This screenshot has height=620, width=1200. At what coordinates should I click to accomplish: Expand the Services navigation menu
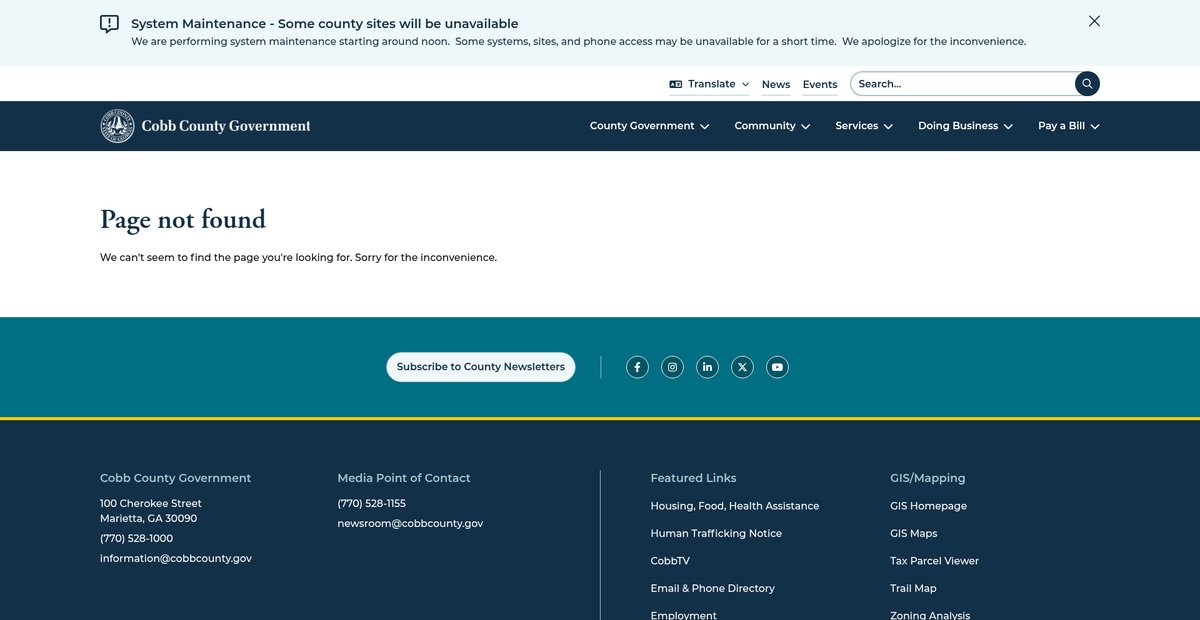coord(863,126)
